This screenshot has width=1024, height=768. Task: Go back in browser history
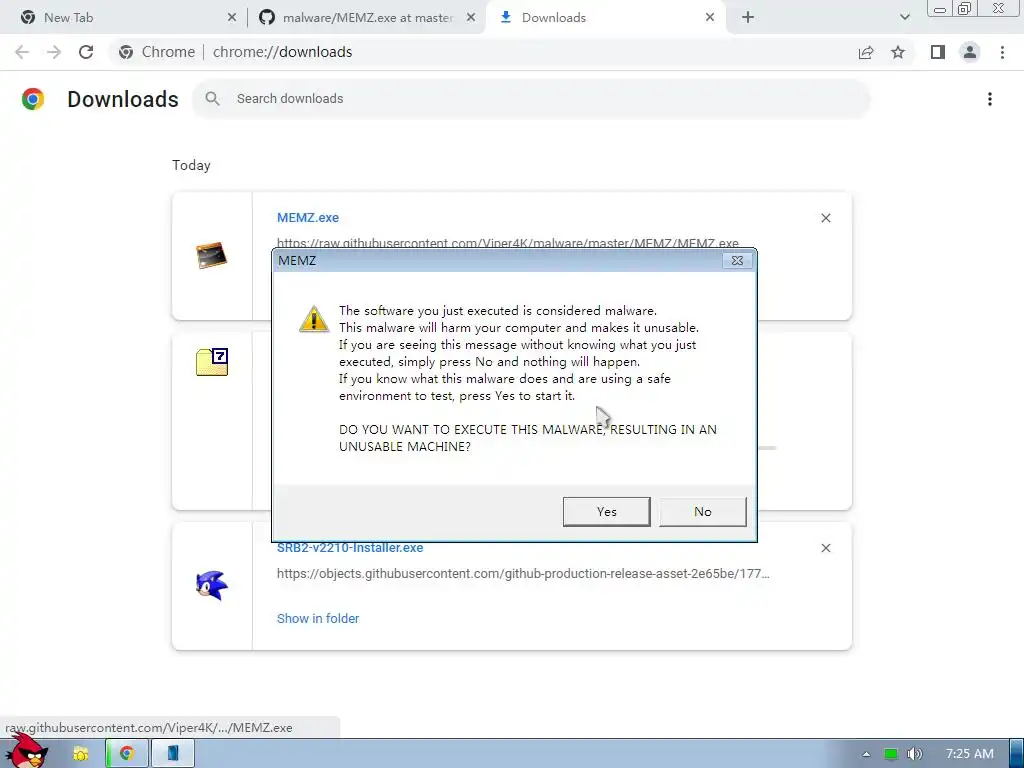(x=22, y=52)
